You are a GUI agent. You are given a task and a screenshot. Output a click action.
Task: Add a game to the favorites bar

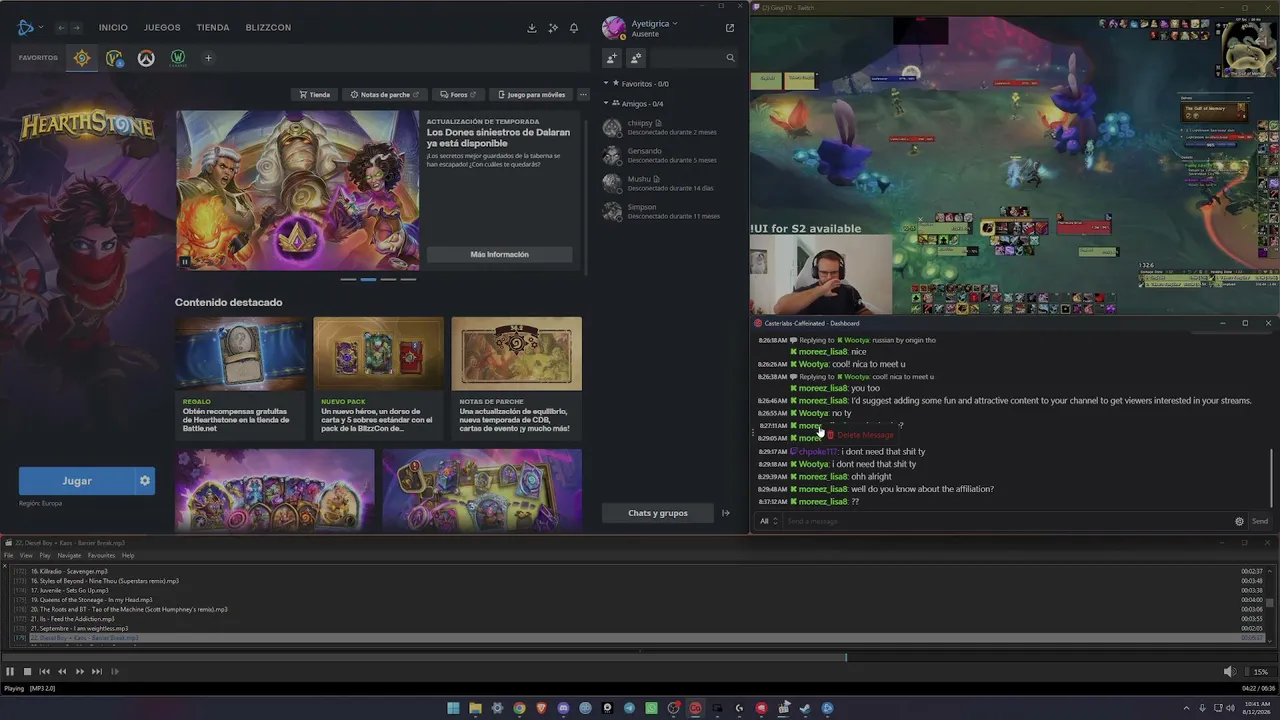pyautogui.click(x=208, y=58)
